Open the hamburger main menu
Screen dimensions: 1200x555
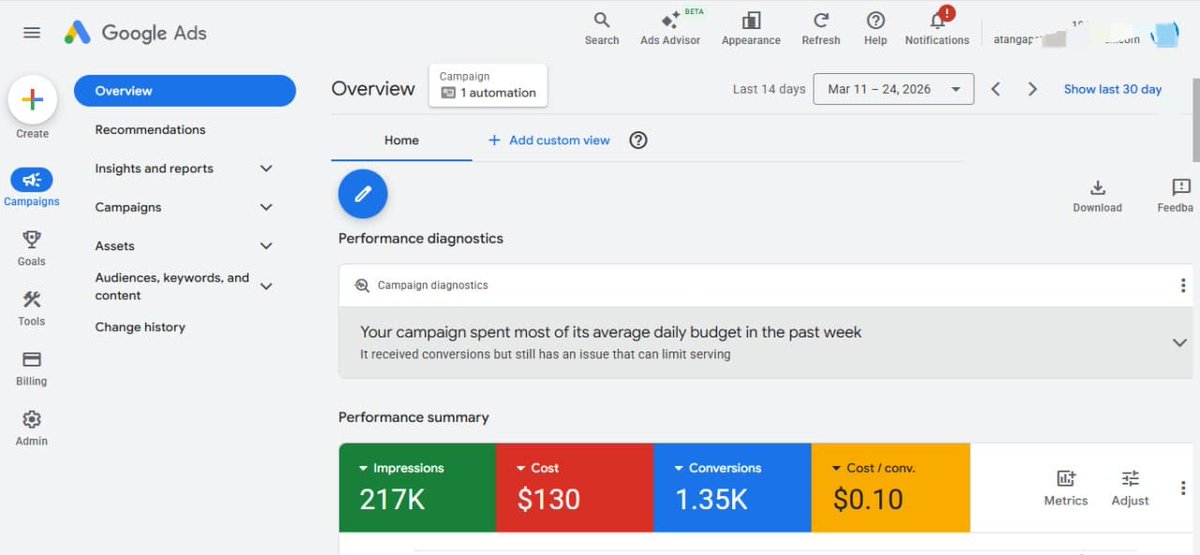(32, 33)
